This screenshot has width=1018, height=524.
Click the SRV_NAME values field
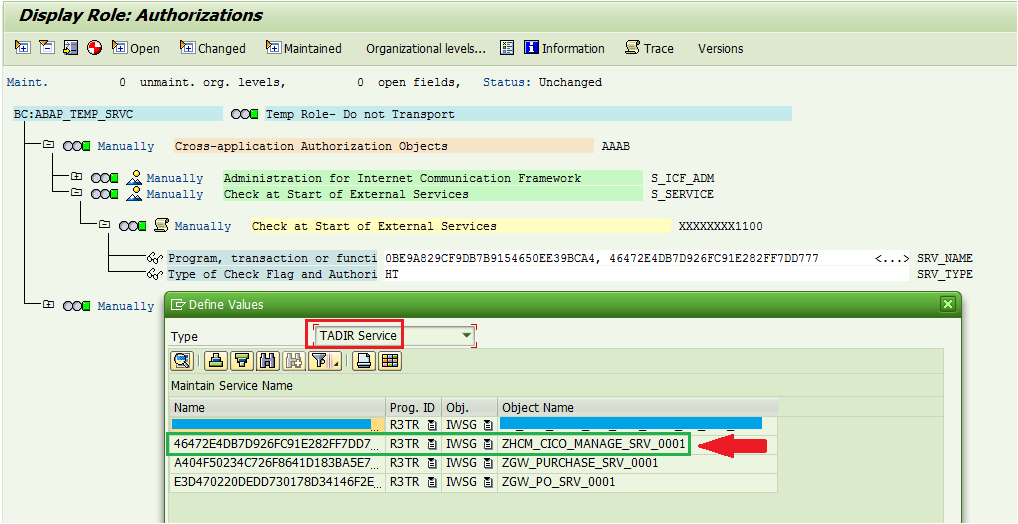click(x=647, y=258)
